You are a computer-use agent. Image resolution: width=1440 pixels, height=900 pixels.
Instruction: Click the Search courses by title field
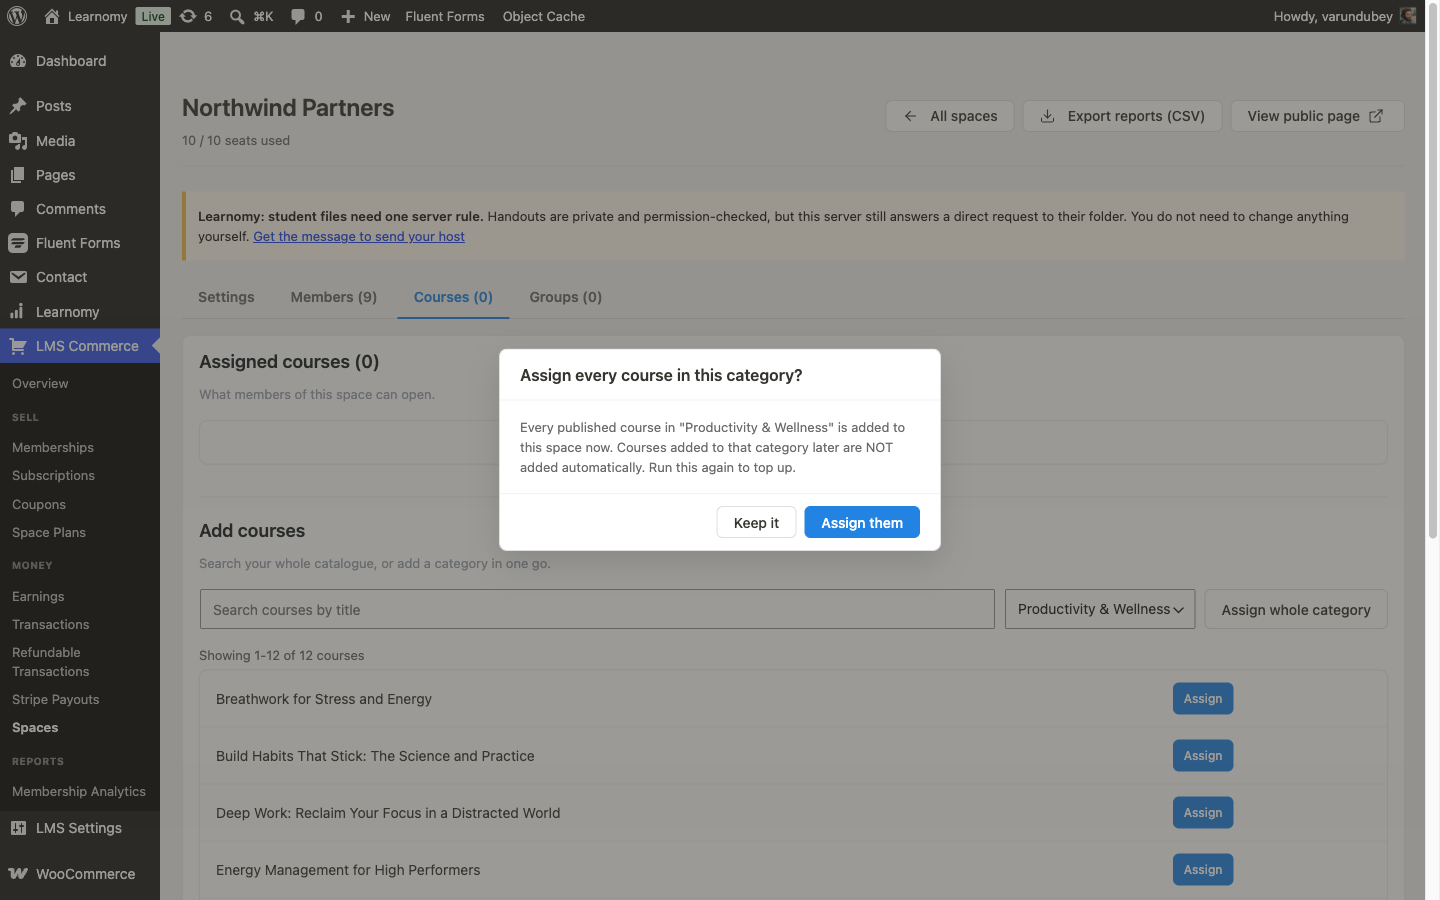(597, 609)
